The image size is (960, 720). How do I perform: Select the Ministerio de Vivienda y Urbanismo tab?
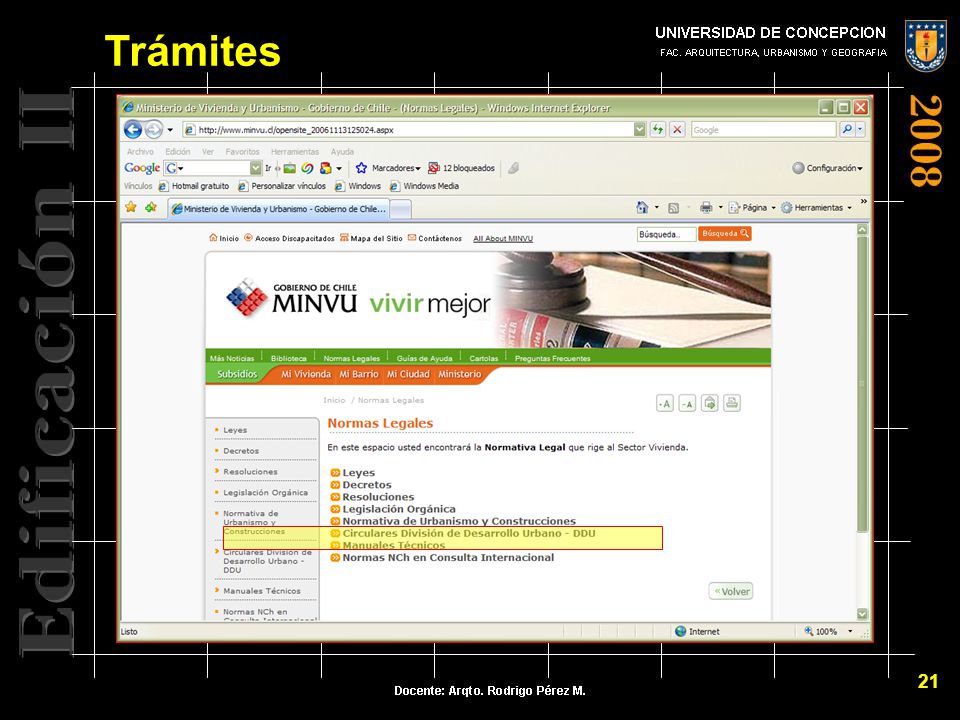[279, 209]
